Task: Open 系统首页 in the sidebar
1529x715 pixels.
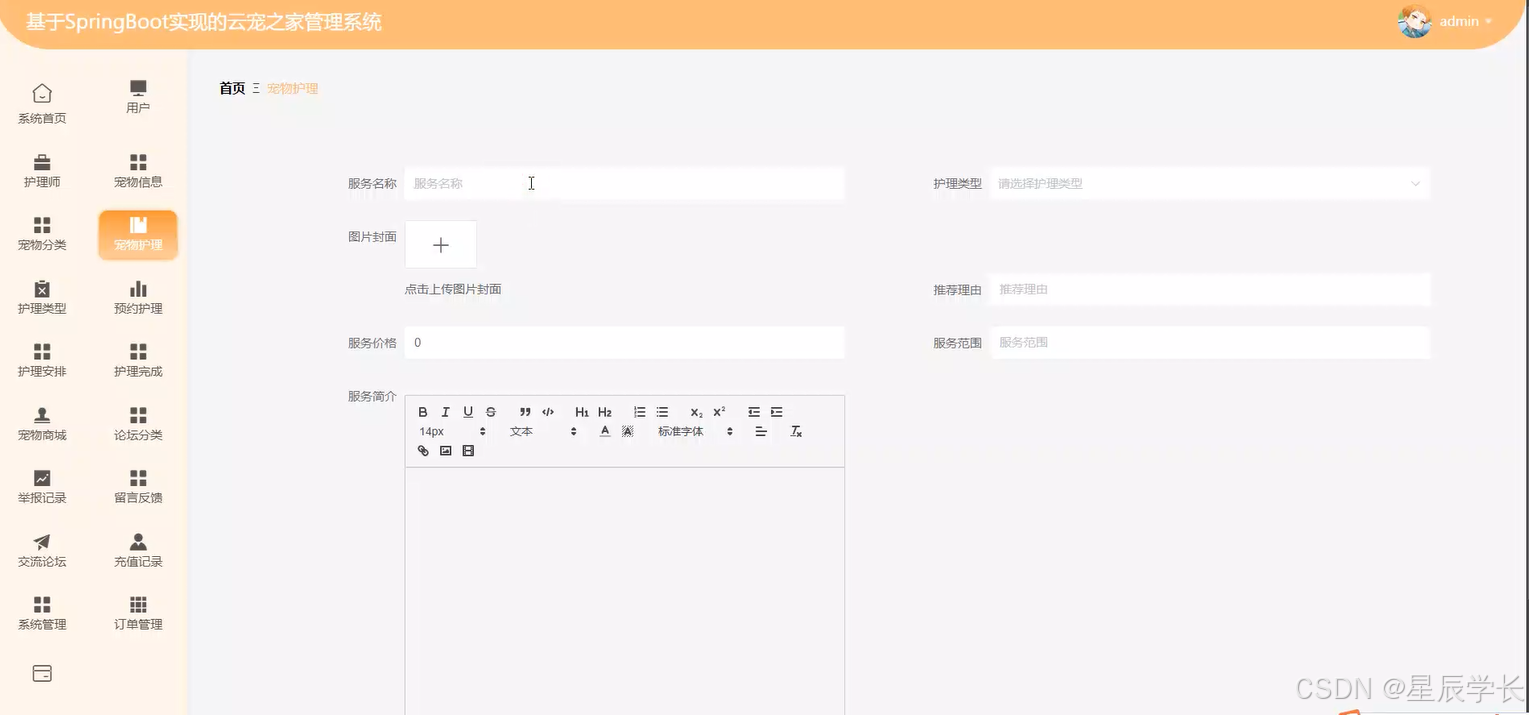Action: tap(42, 104)
